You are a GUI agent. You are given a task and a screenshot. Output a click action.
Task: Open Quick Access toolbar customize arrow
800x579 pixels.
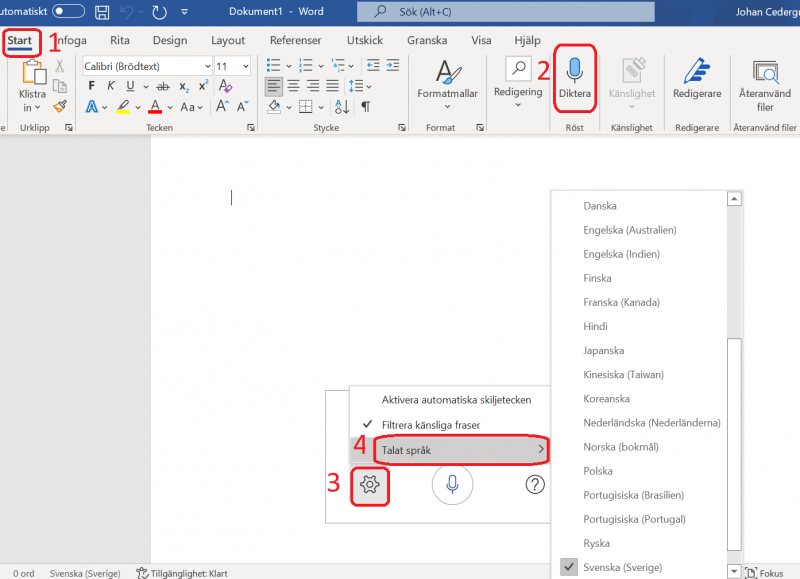pos(185,12)
